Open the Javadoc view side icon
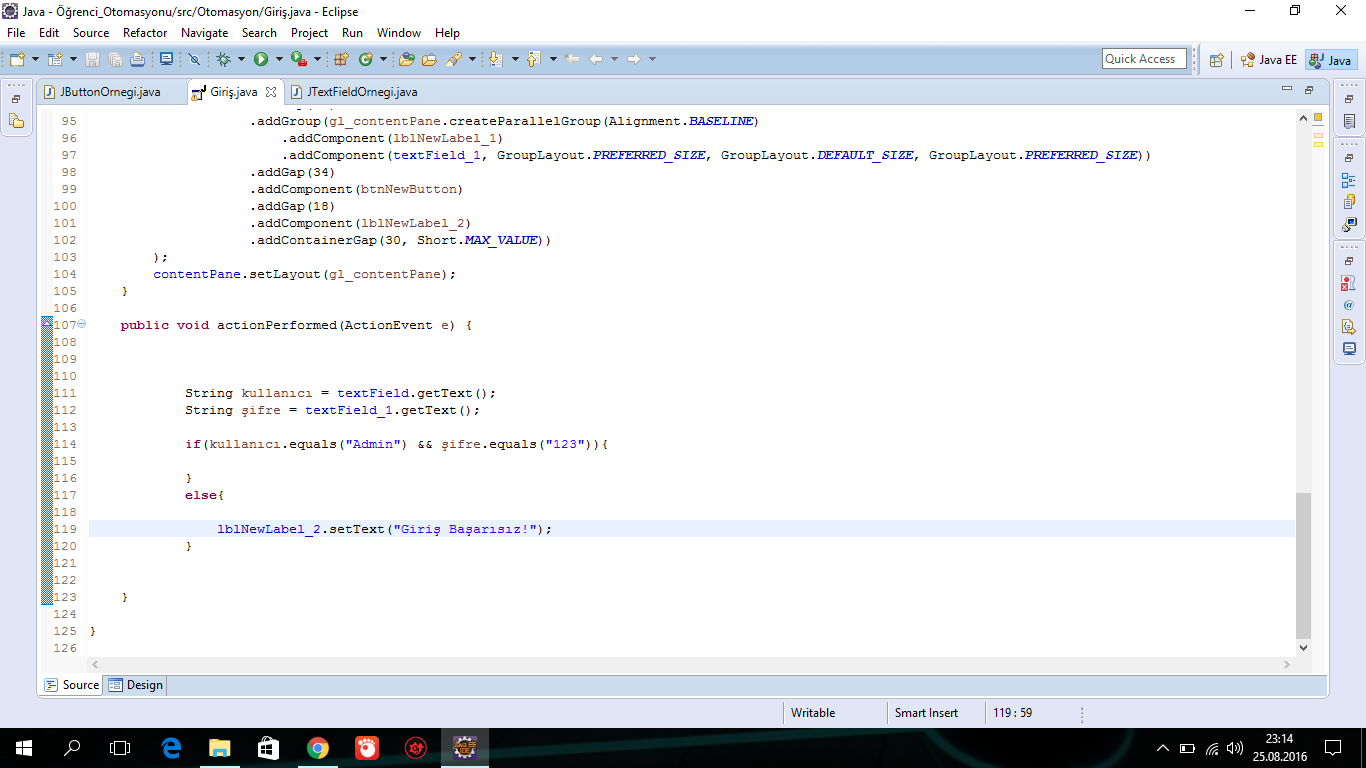Image resolution: width=1366 pixels, height=768 pixels. tap(1349, 305)
